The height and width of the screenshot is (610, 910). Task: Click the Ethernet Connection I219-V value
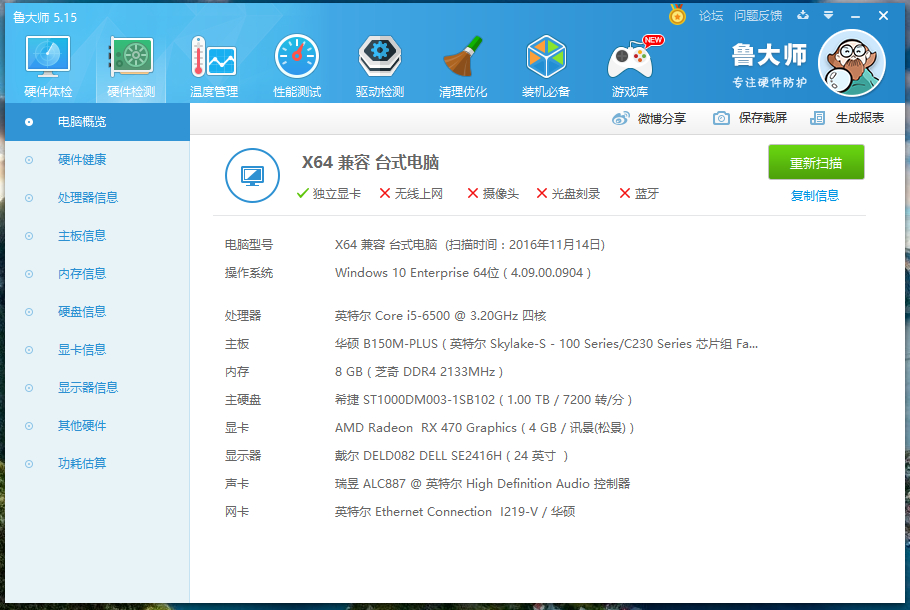point(455,512)
